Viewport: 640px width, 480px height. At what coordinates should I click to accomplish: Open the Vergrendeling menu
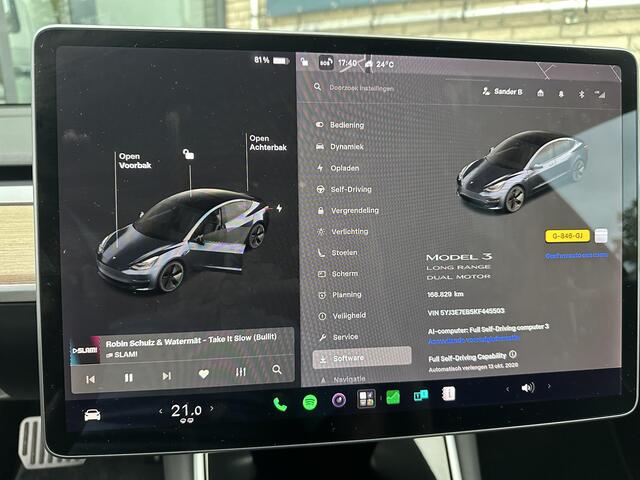[x=349, y=210]
